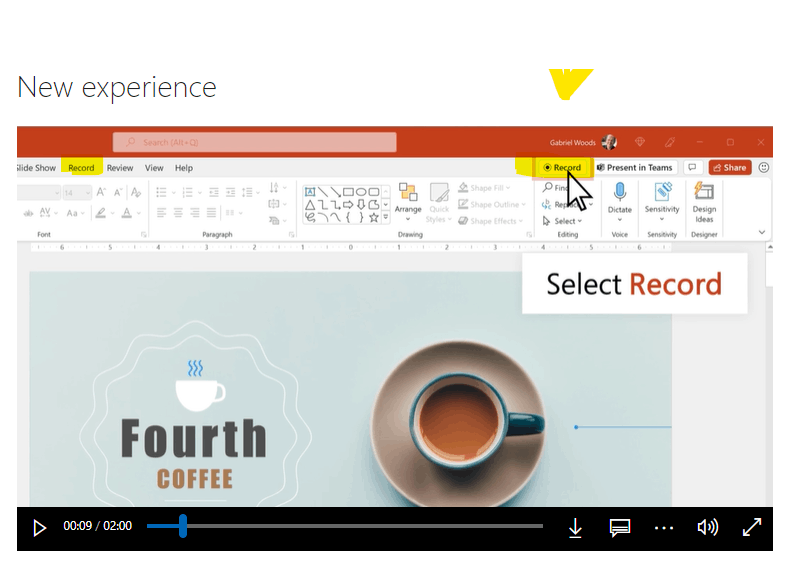Open the font size box showing 14
This screenshot has width=789, height=576.
tap(77, 193)
